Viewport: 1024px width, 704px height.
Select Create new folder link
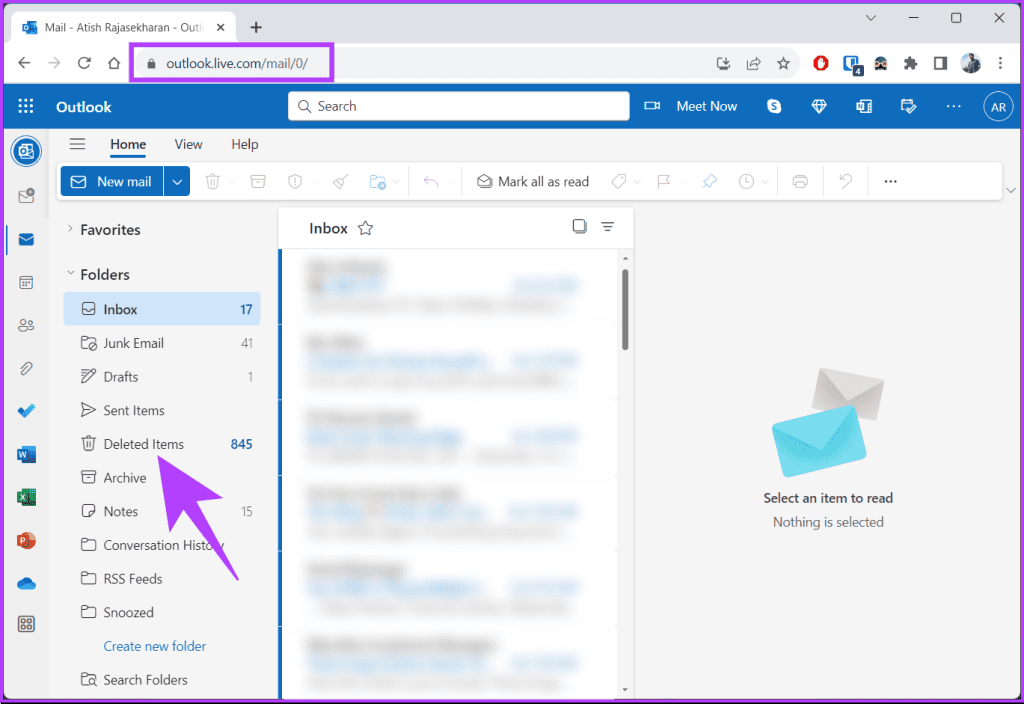pos(154,646)
